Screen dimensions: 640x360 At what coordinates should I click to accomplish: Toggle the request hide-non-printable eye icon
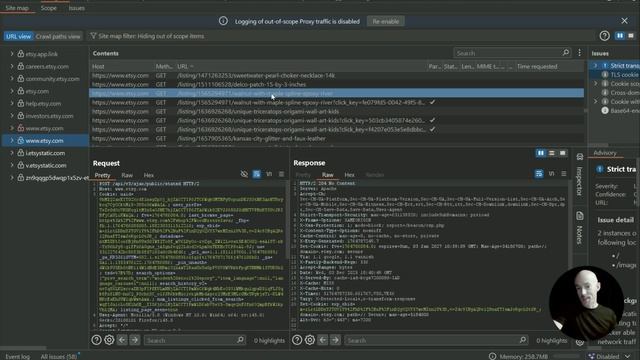244,174
